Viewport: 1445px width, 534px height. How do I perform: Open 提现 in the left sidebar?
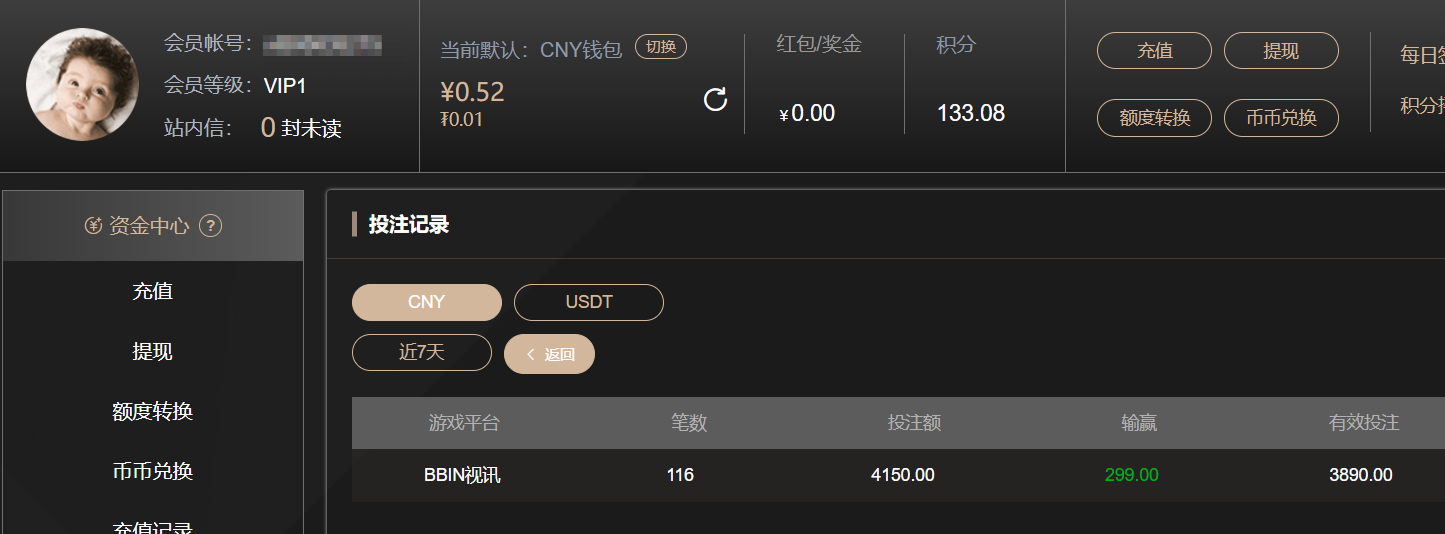(x=153, y=351)
